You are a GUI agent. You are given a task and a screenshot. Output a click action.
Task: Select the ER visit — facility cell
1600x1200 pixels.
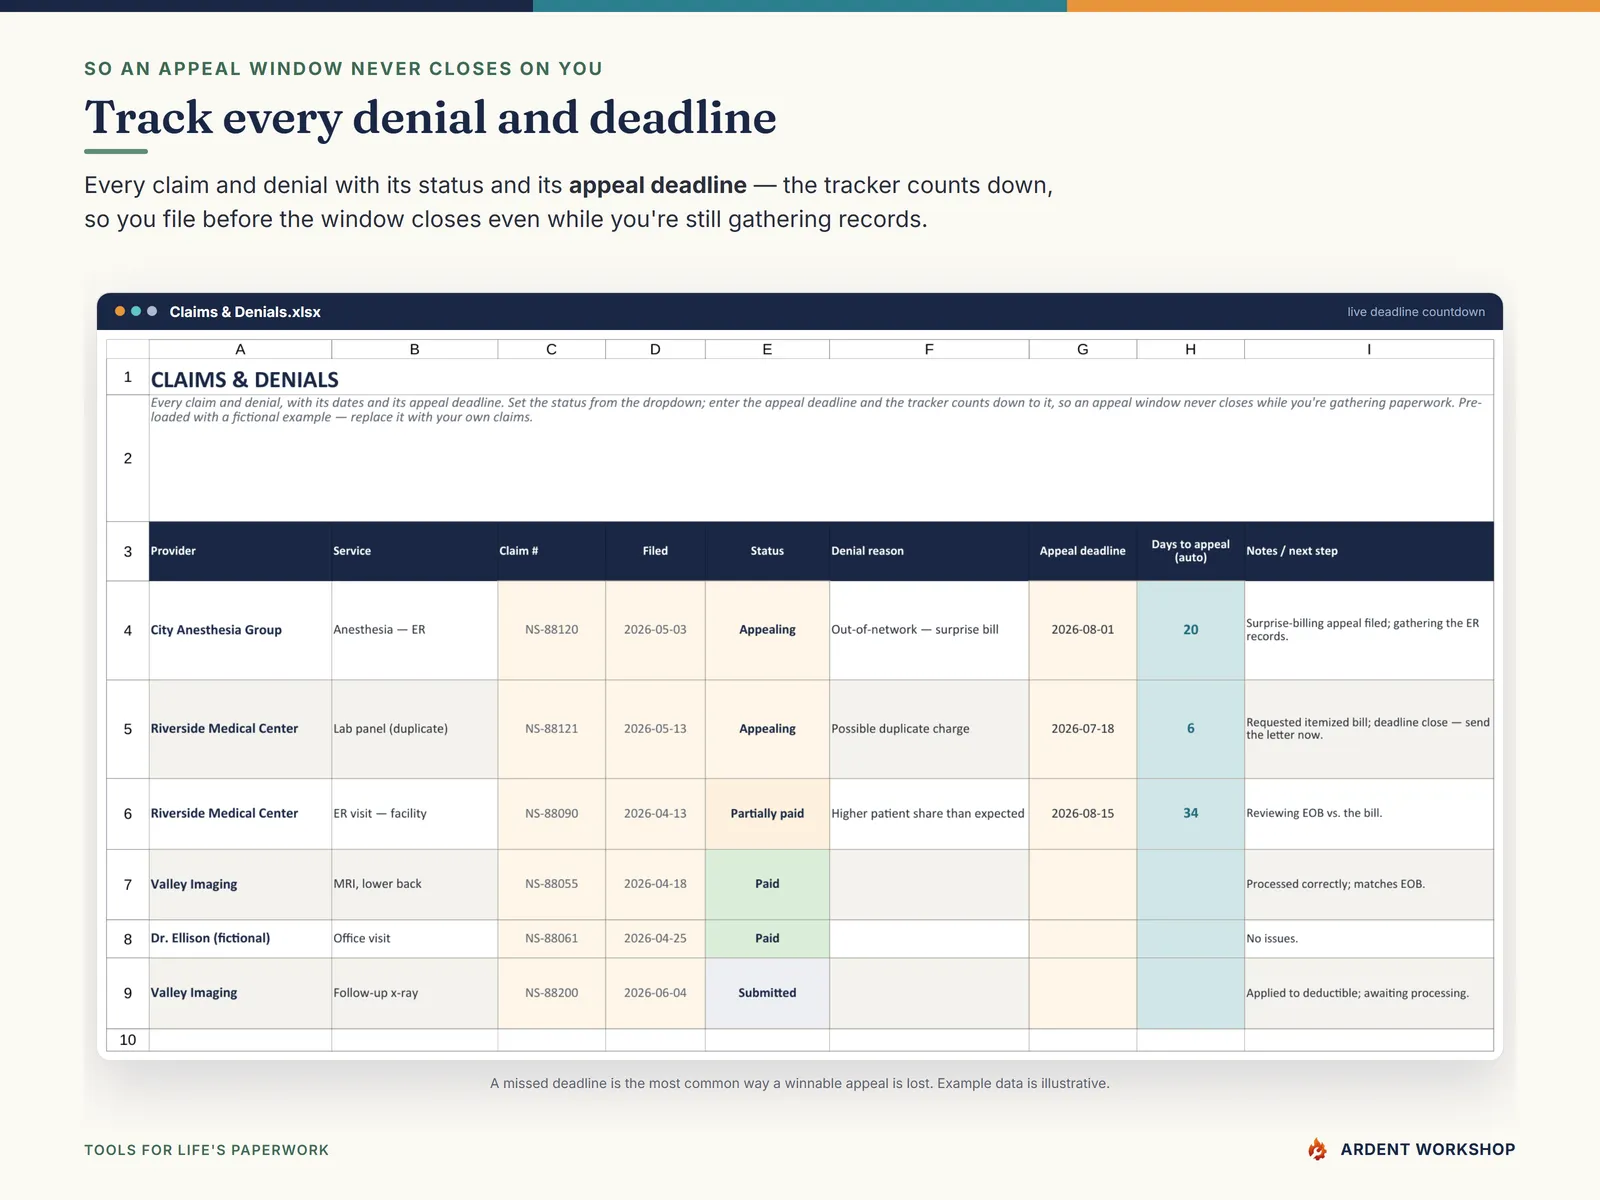415,814
